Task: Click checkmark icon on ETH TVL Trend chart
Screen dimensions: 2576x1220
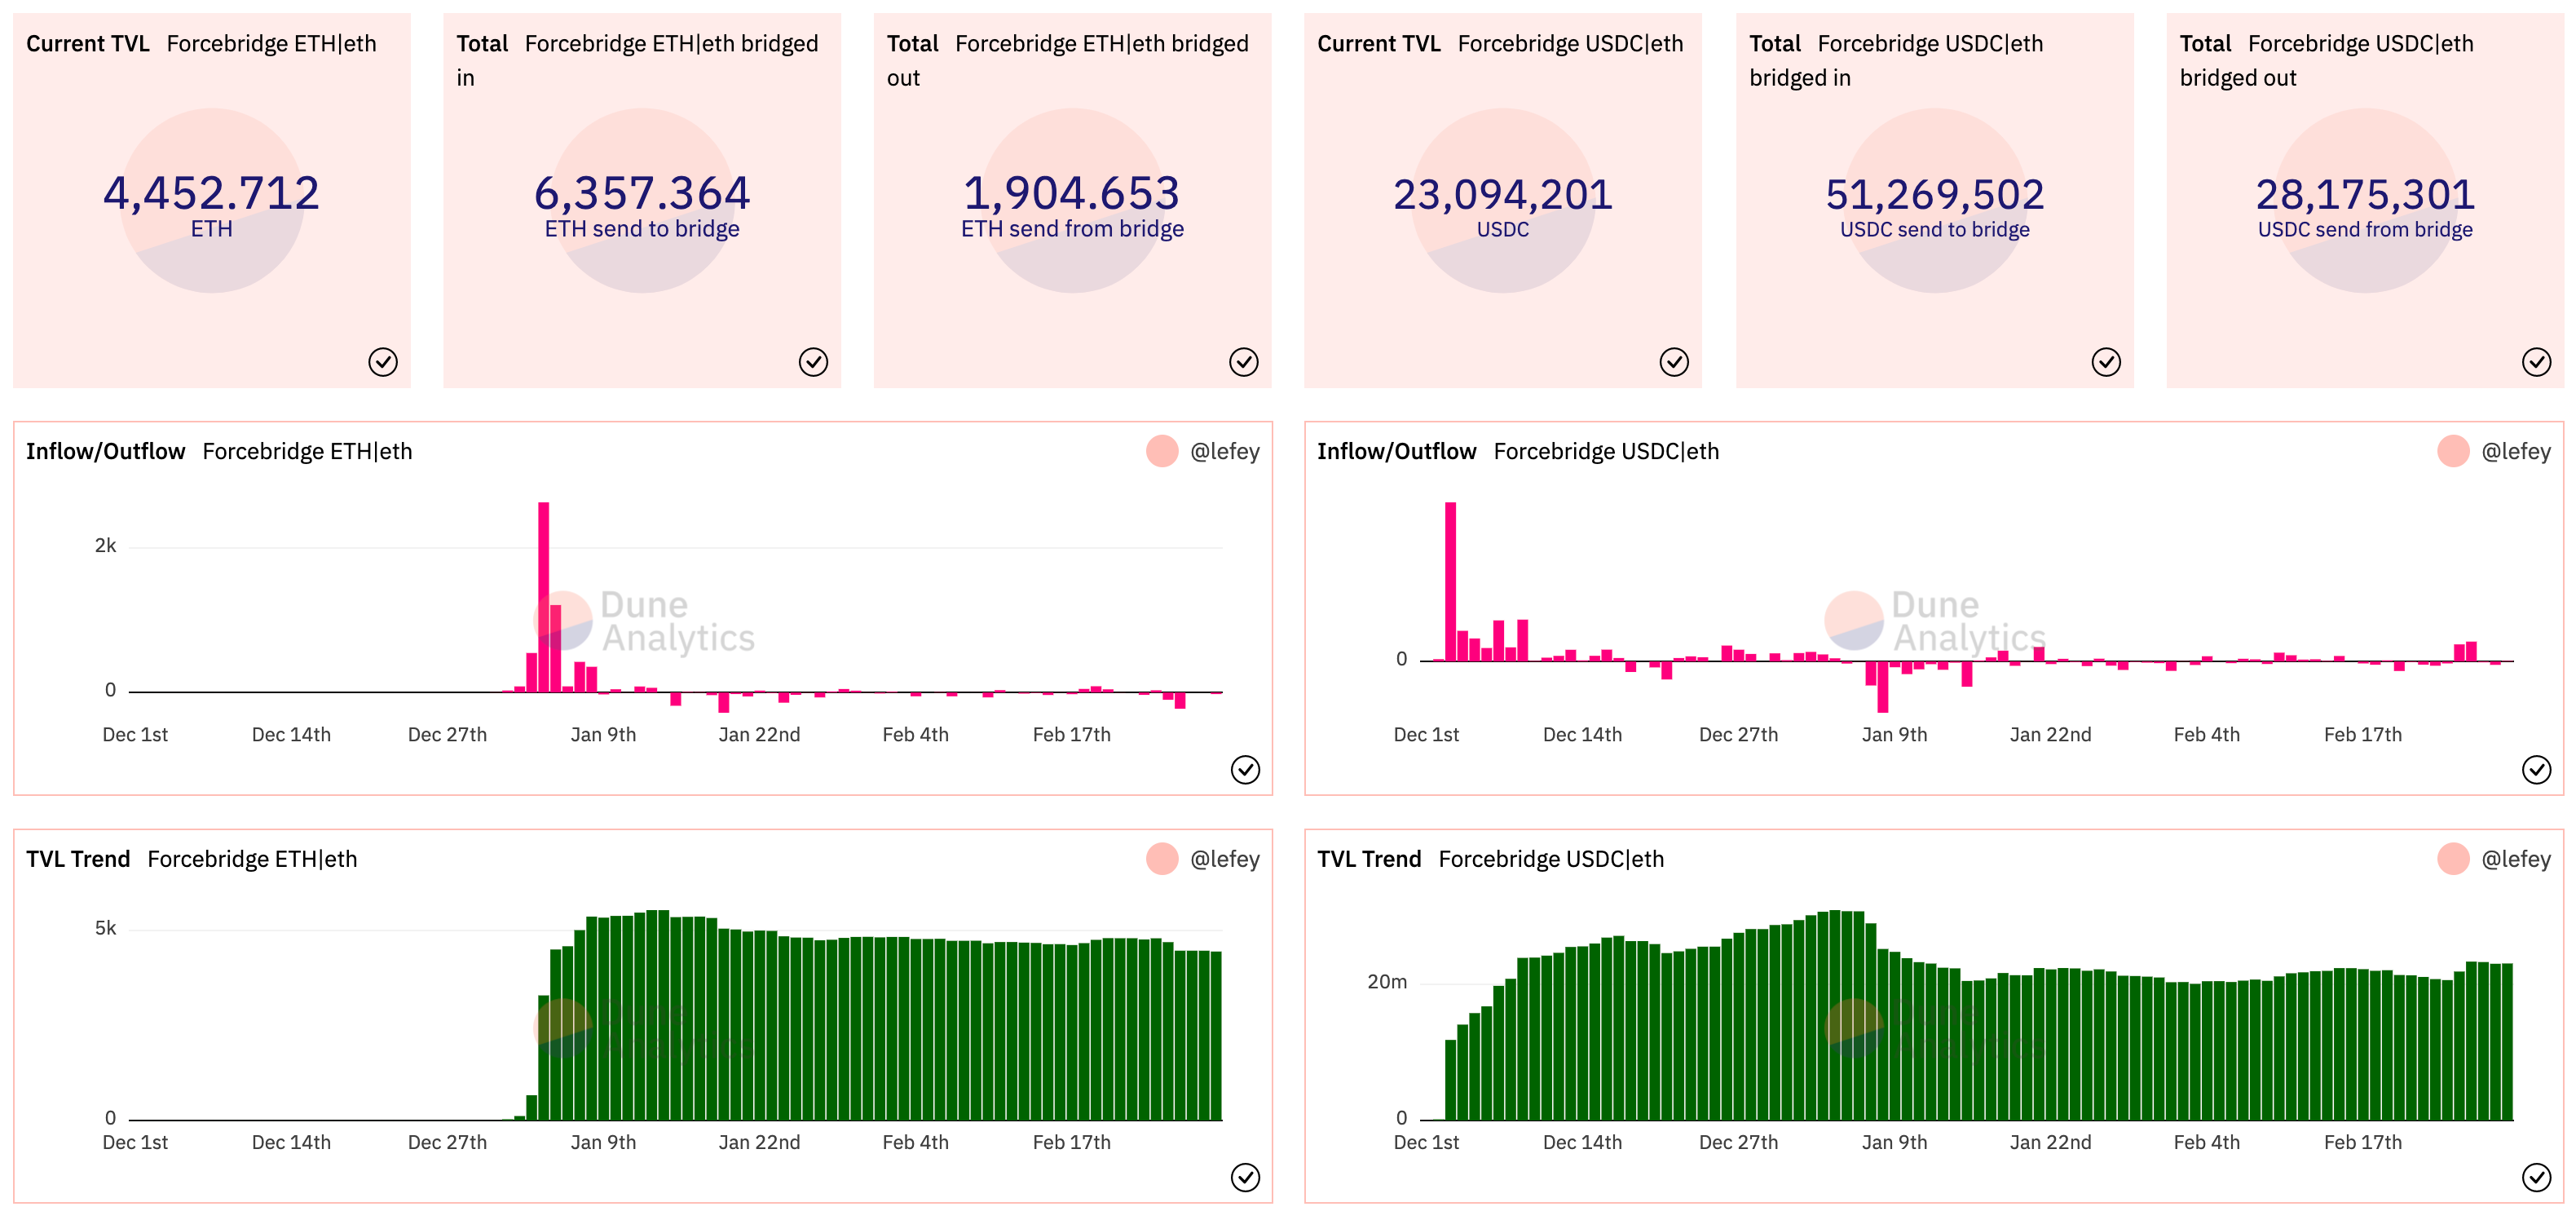Action: tap(1245, 1178)
